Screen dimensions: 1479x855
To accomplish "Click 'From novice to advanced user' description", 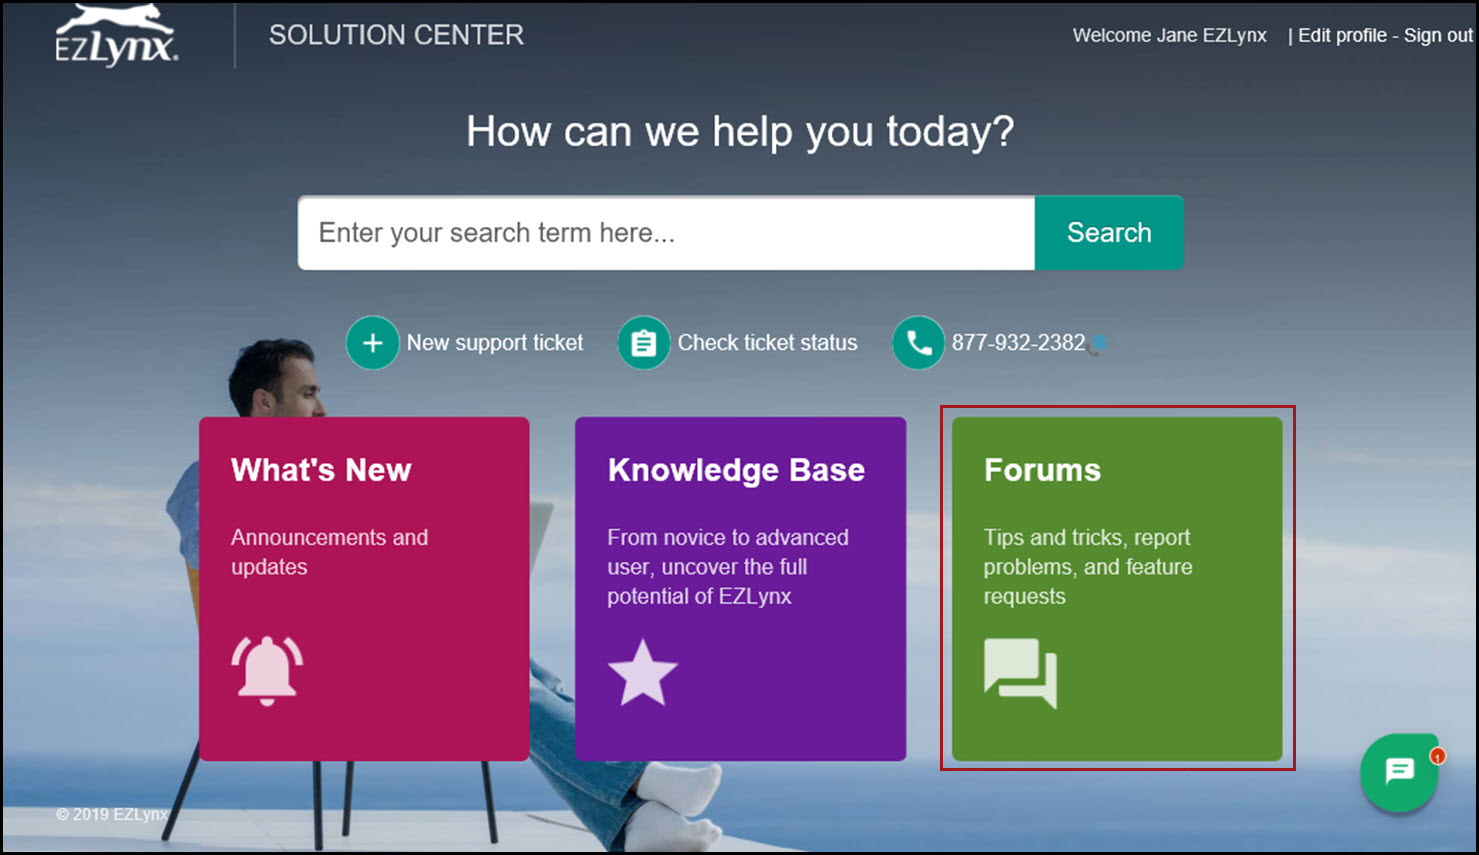I will (x=727, y=567).
